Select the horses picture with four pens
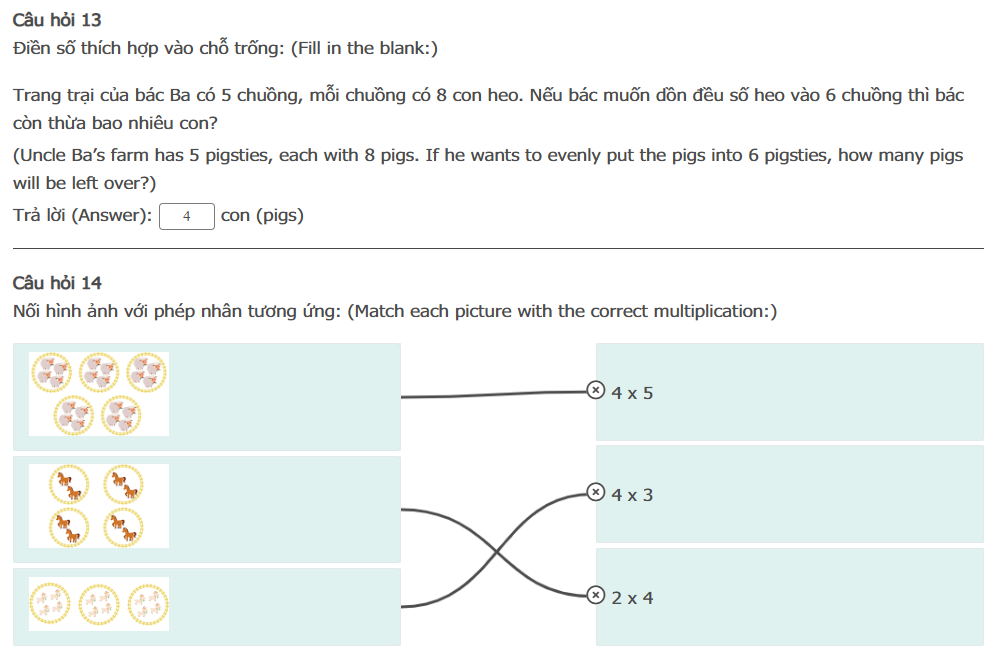Viewport: 995px width, 655px height. [99, 506]
